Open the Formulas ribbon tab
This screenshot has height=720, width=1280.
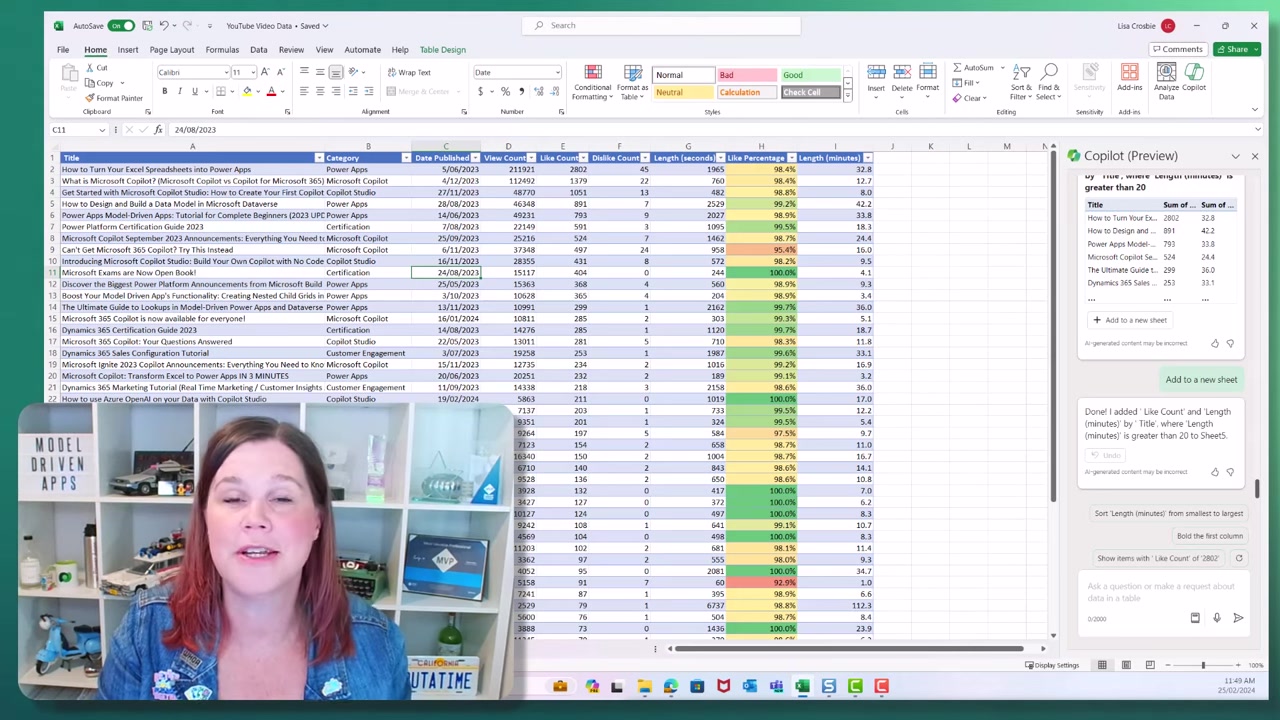(222, 49)
